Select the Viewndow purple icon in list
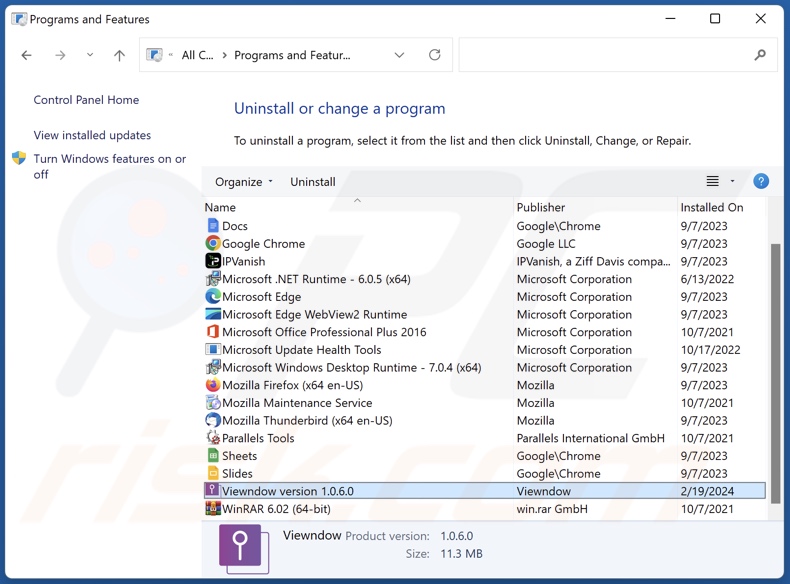This screenshot has height=584, width=790. (213, 490)
